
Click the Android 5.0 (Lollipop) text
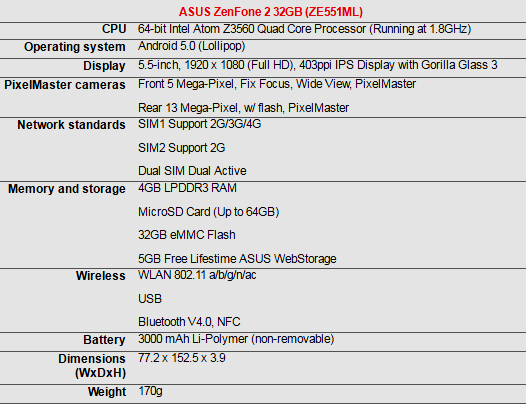192,46
